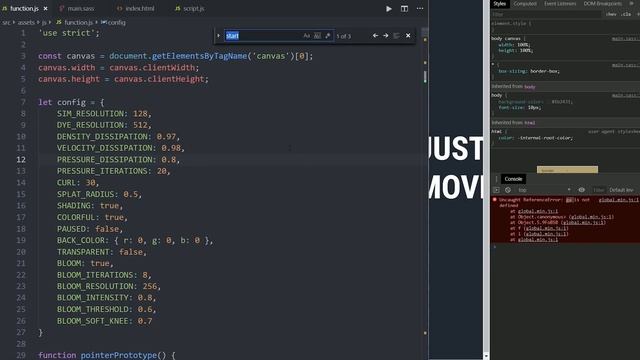640x360 pixels.
Task: Open the DevTools DOM Breakpoints tab
Action: [602, 4]
